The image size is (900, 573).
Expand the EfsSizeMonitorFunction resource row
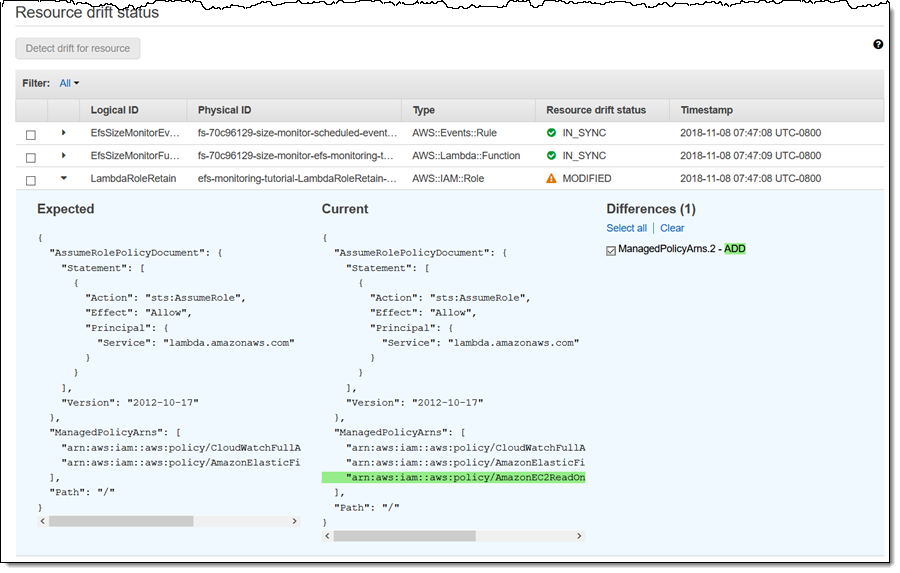64,156
